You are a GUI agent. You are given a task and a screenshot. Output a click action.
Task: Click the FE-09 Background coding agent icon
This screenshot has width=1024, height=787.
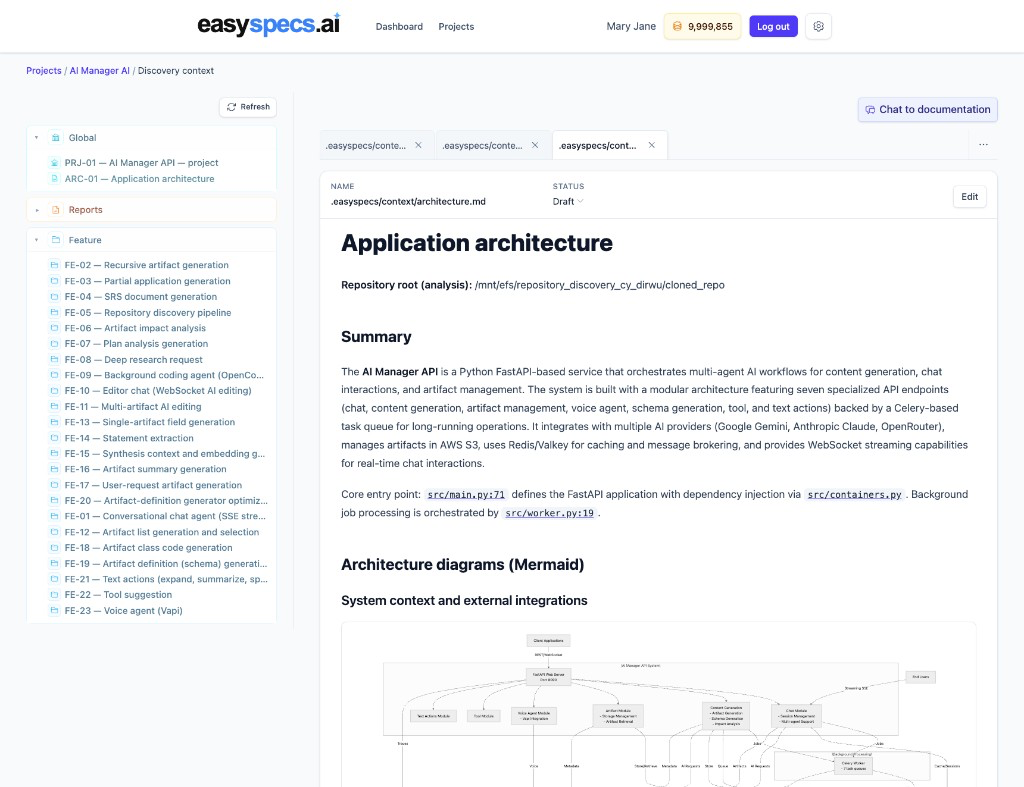point(54,375)
